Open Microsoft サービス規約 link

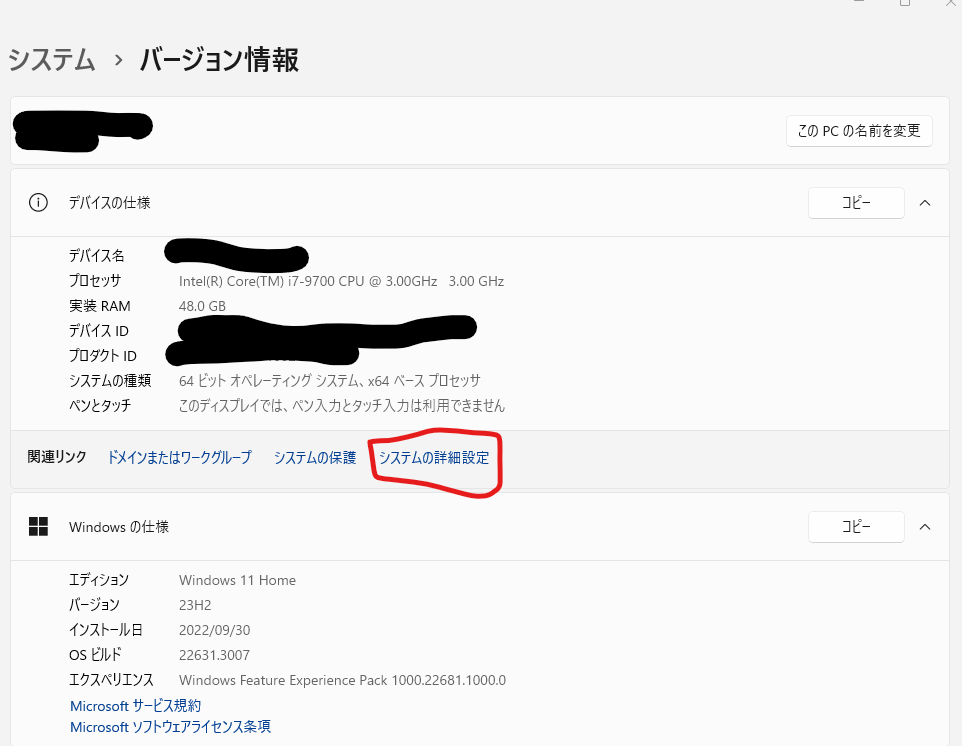[x=136, y=706]
